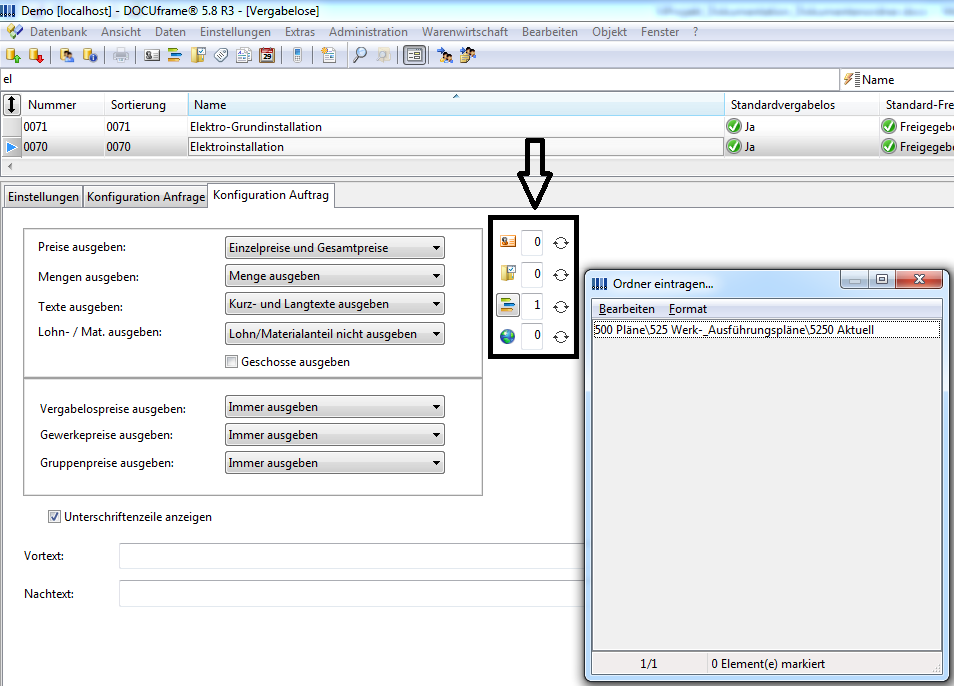The height and width of the screenshot is (686, 954).
Task: Open Gruppenpreise ausgeben dropdown
Action: (x=335, y=463)
